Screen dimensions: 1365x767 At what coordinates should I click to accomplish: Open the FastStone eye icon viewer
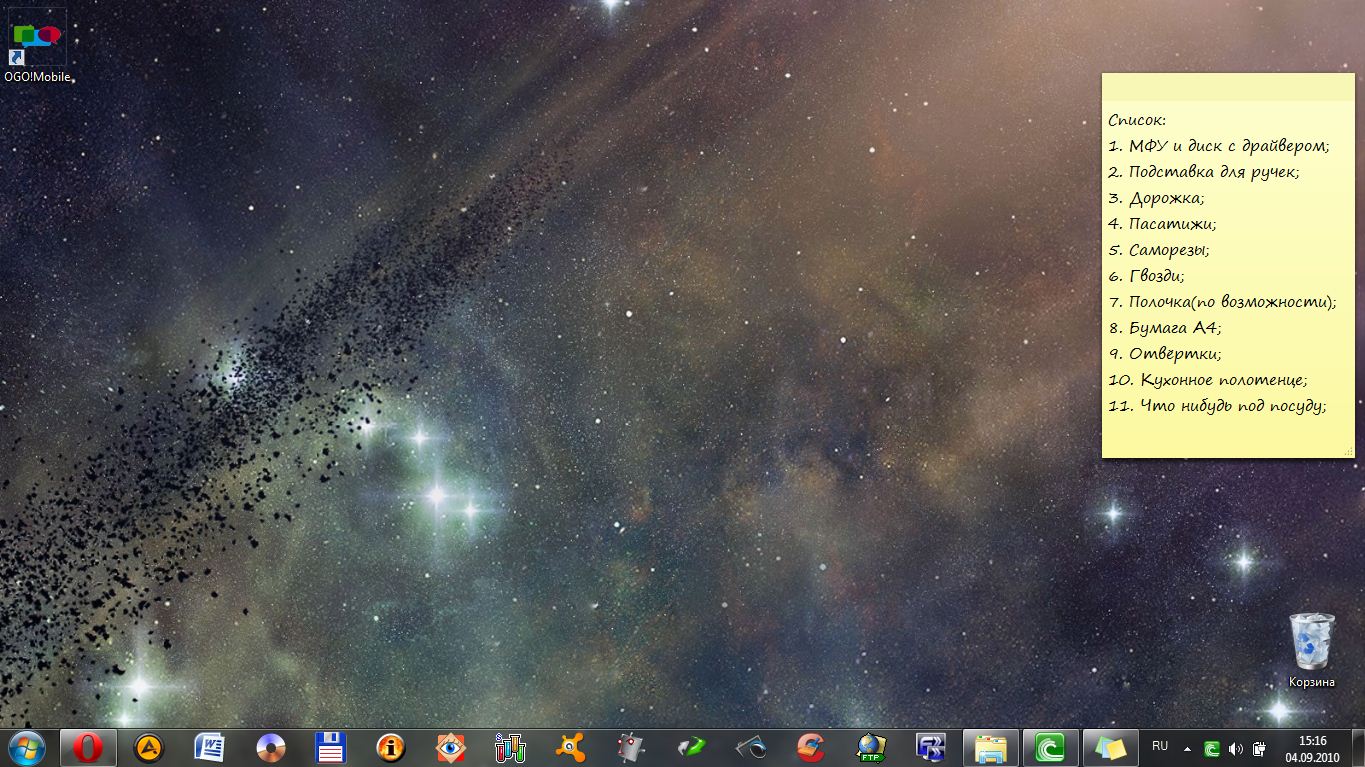pyautogui.click(x=451, y=747)
